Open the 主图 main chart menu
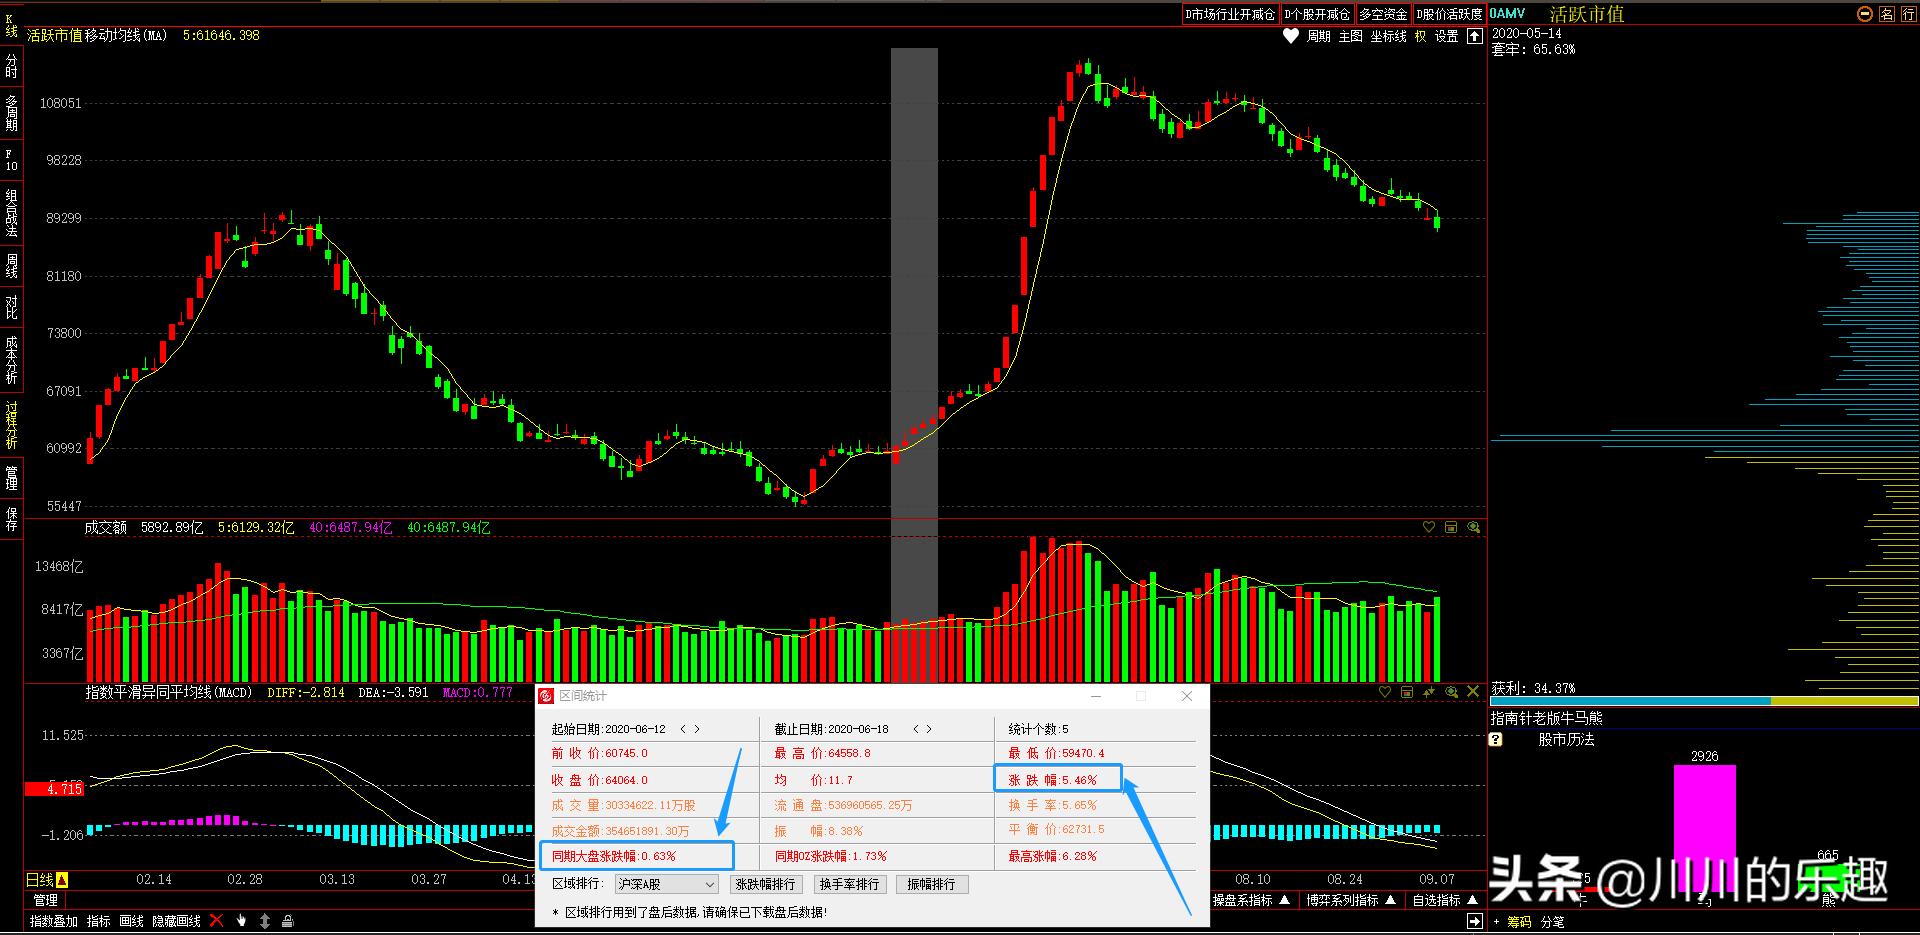Screen dimensions: 1920x935 pyautogui.click(x=1351, y=36)
